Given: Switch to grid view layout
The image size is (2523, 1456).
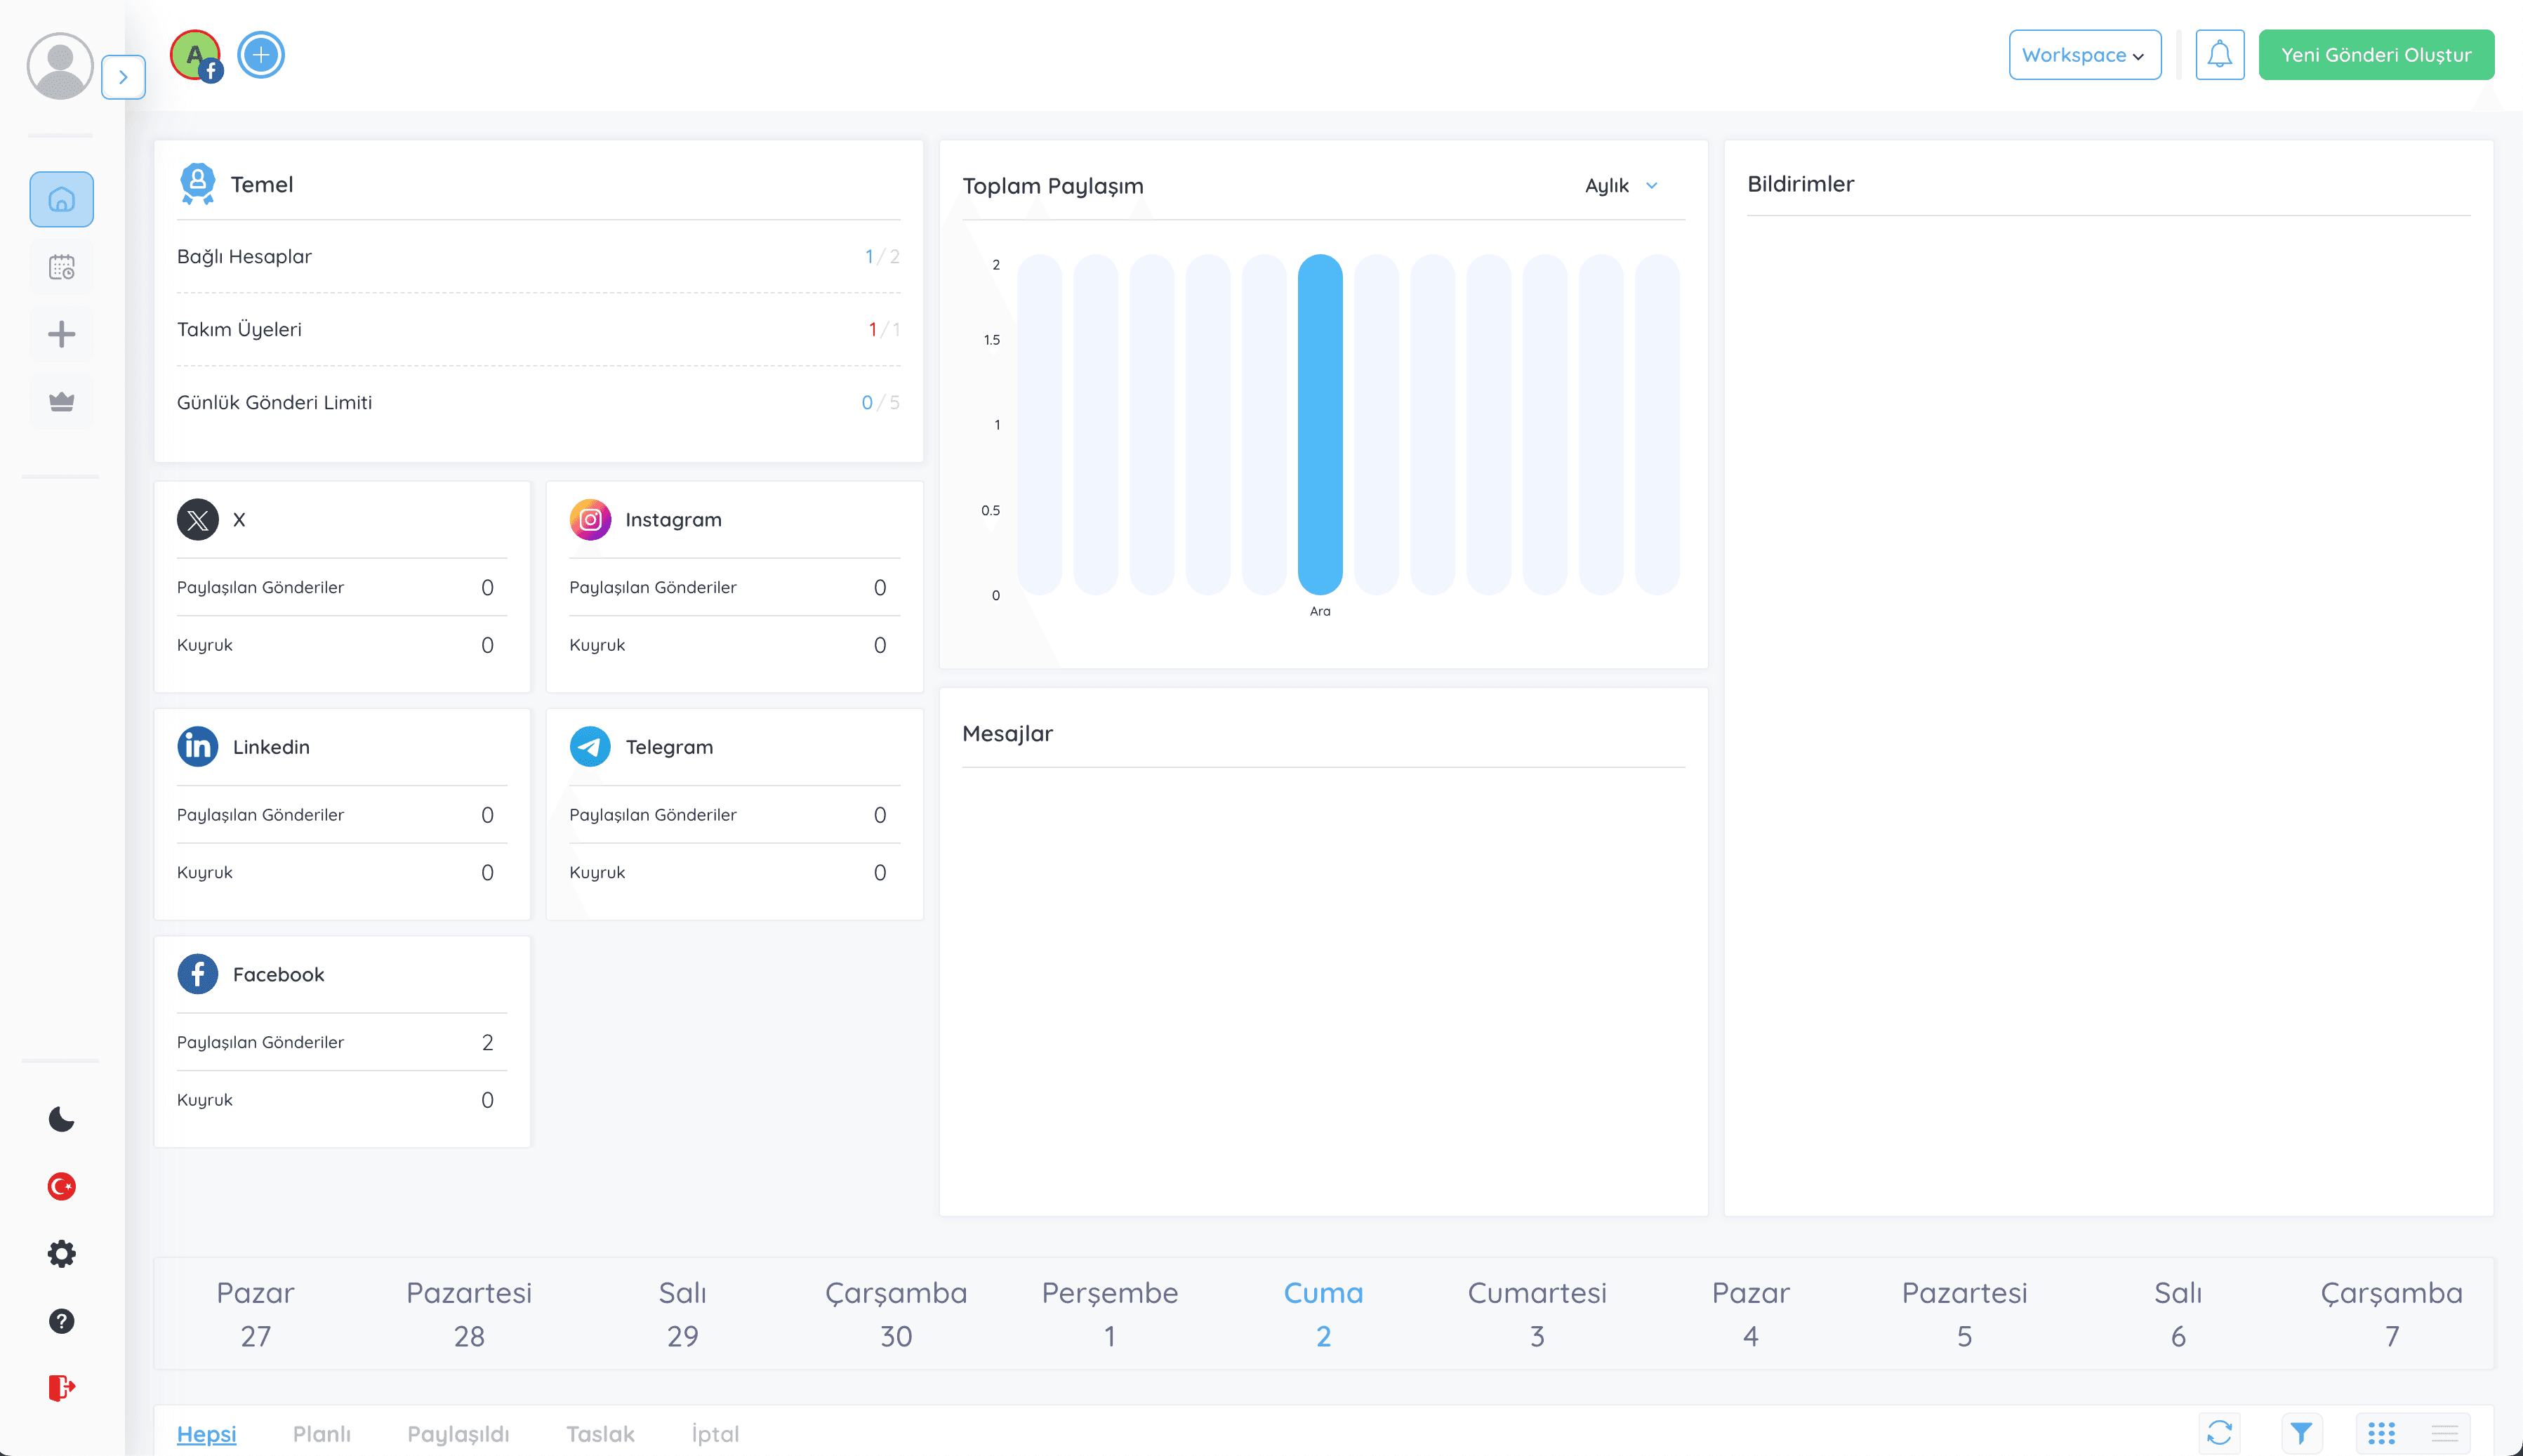Looking at the screenshot, I should (x=2381, y=1433).
